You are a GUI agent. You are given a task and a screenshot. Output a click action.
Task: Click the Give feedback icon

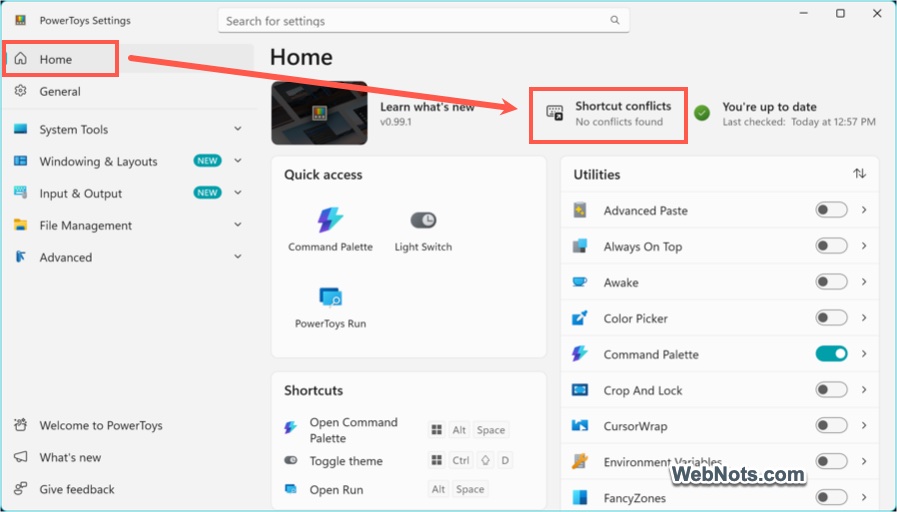coord(21,489)
